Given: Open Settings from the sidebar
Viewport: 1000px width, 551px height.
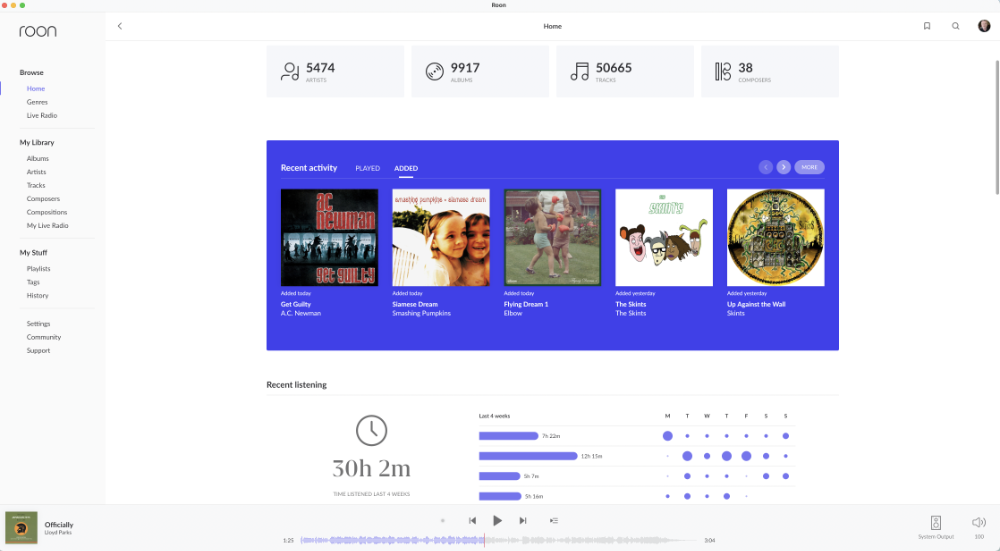Looking at the screenshot, I should 38,323.
